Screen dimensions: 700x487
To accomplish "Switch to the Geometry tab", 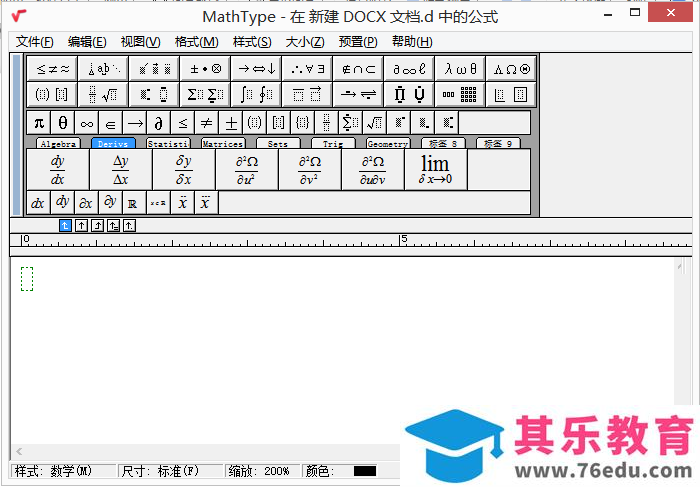I will 388,143.
